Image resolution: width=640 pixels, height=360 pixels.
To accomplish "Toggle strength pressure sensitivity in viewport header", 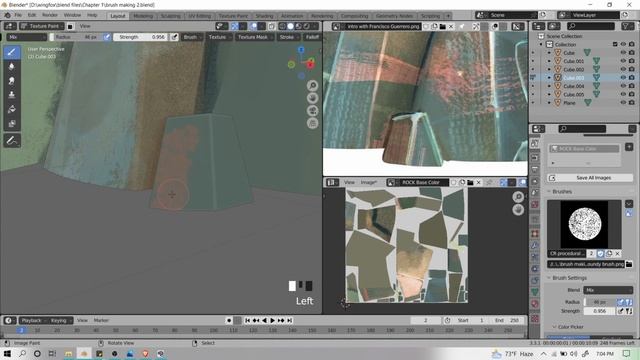I will point(174,37).
